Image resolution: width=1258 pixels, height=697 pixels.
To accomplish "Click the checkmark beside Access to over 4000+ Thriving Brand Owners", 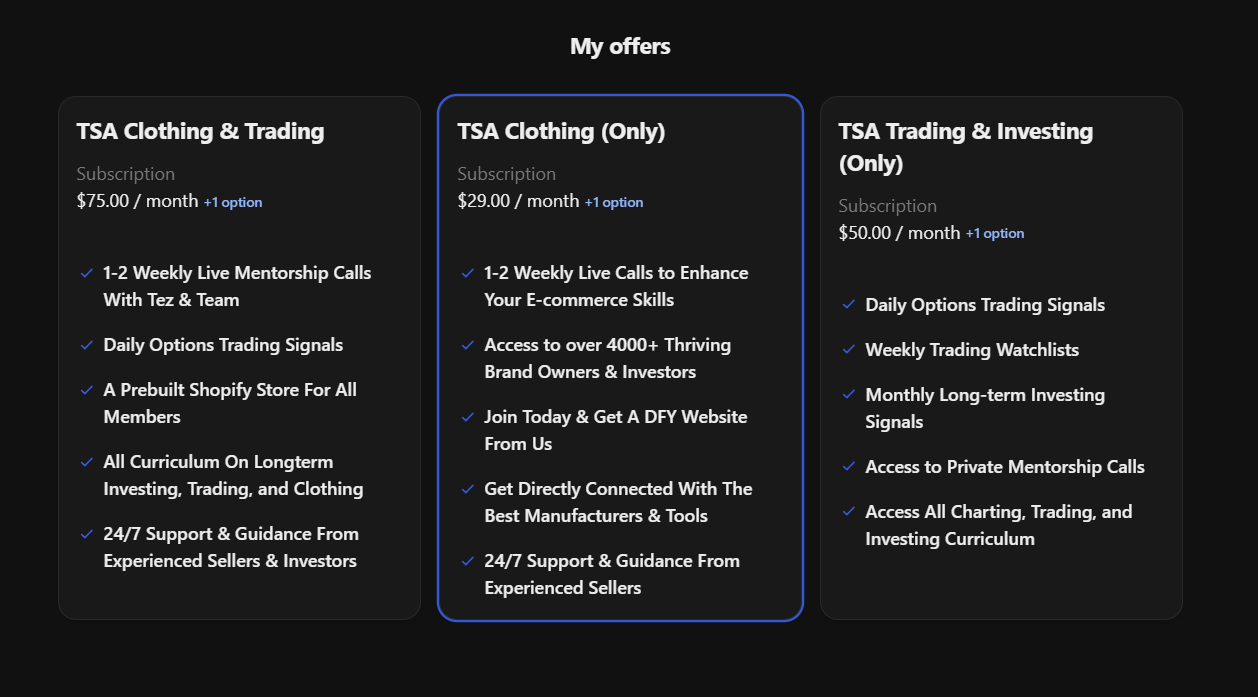I will [467, 345].
